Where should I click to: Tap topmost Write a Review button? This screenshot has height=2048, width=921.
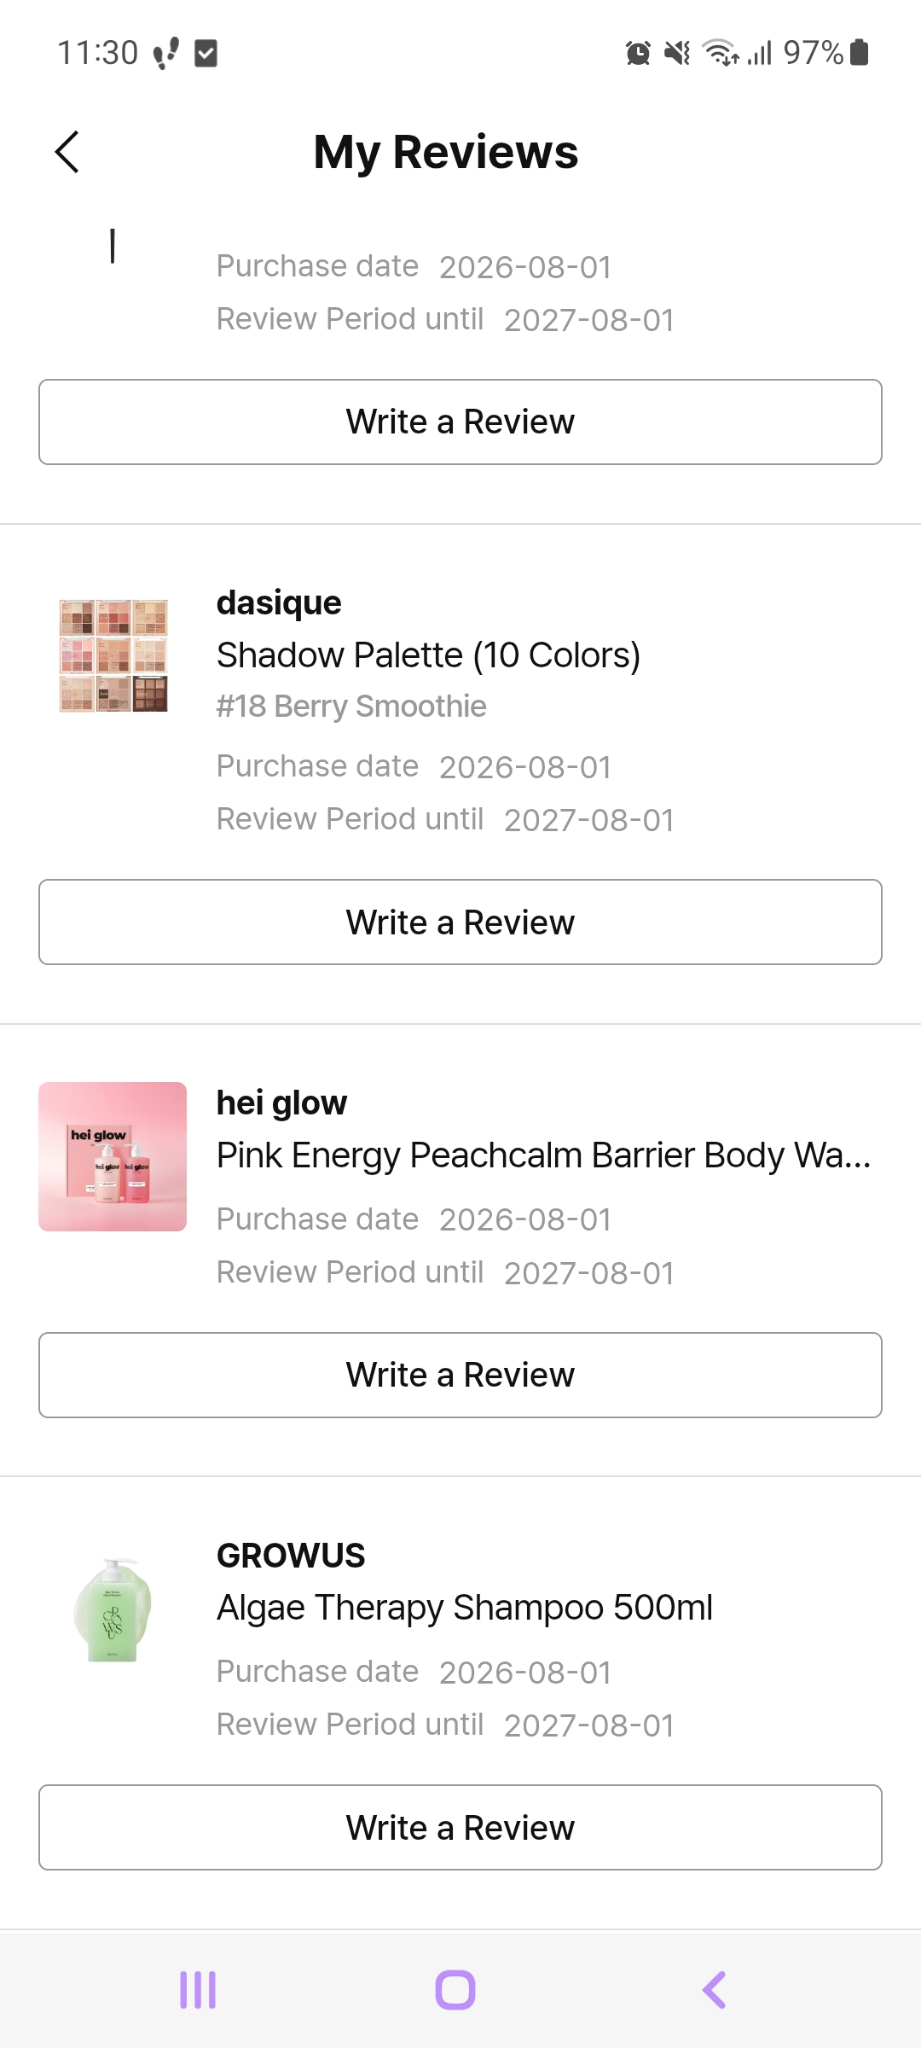[x=460, y=422]
